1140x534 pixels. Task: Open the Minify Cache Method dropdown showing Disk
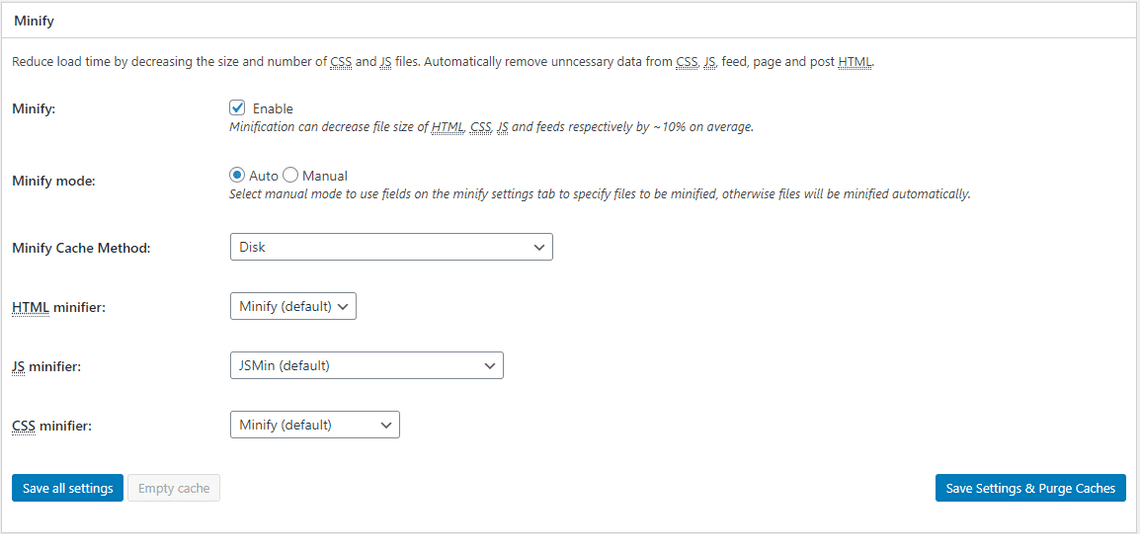391,247
